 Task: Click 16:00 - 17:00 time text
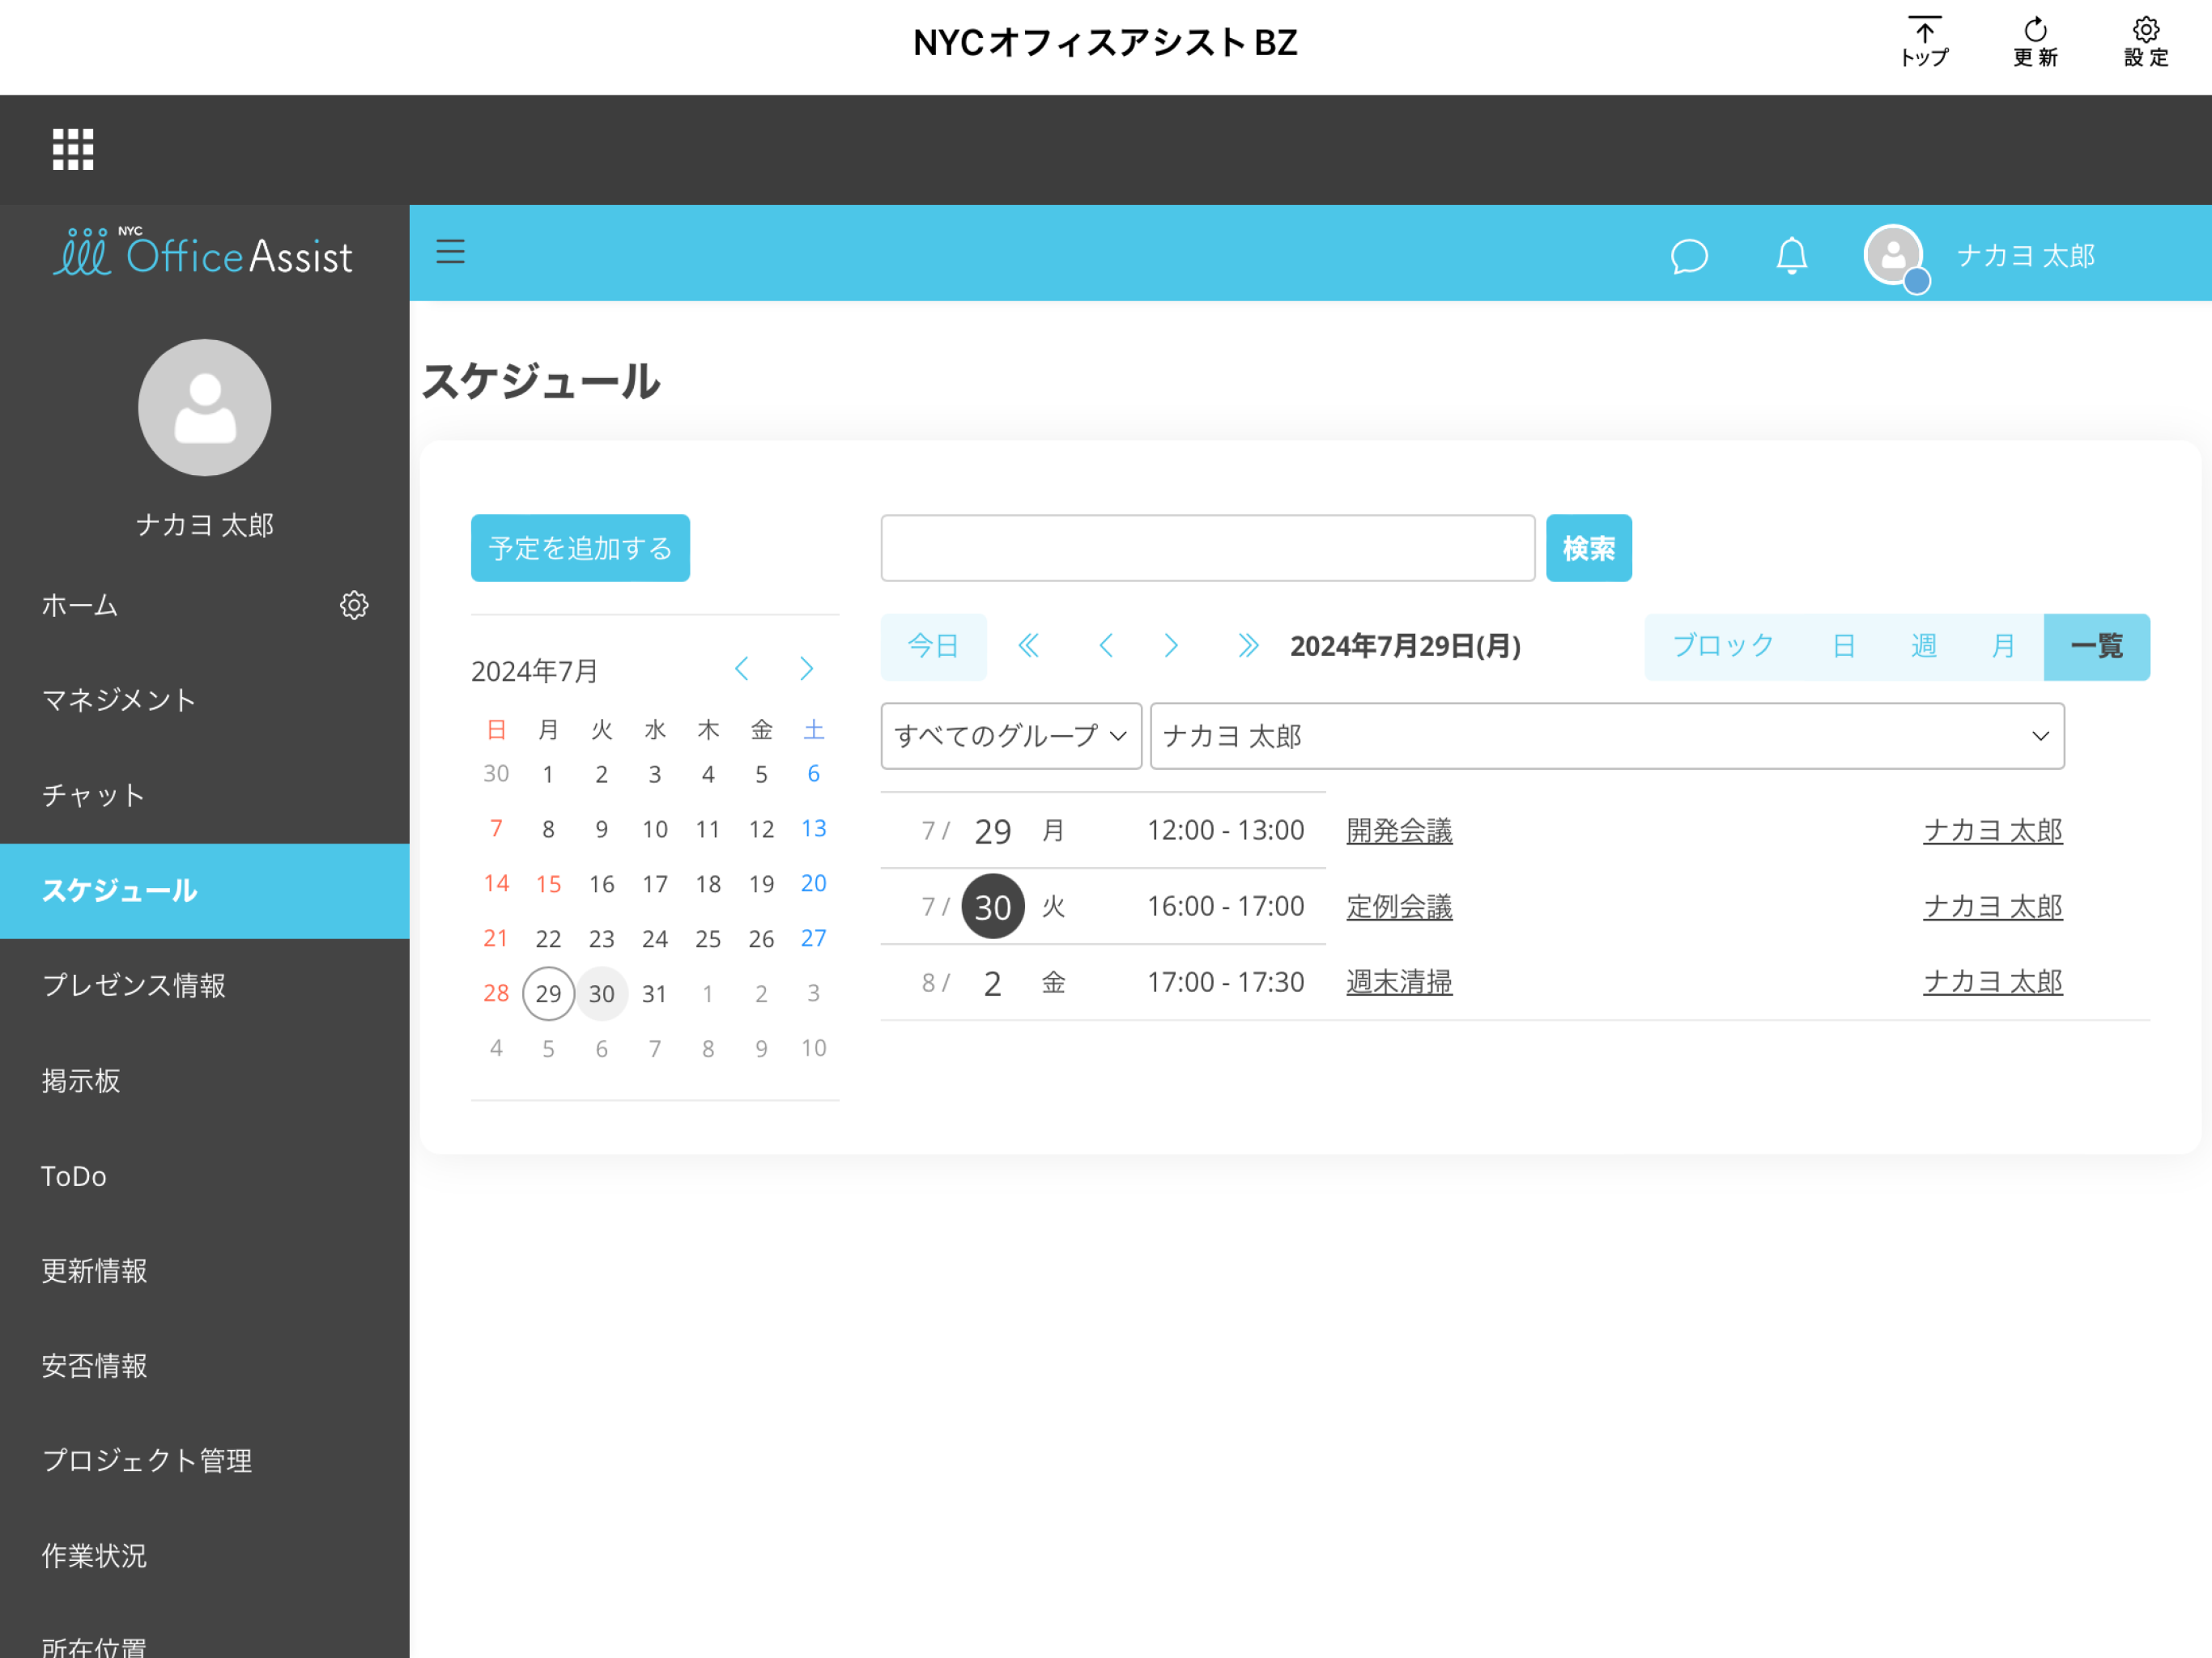point(1225,907)
